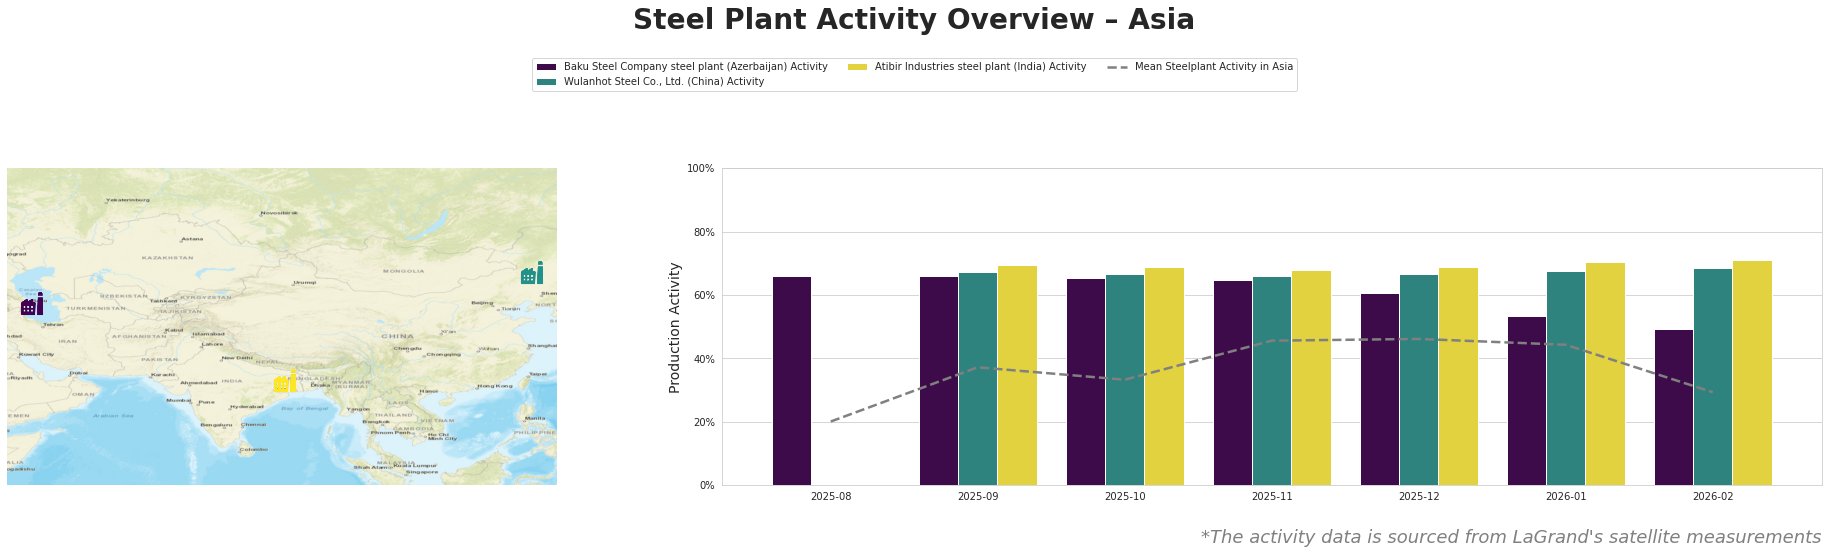Click the lone purple bar for 2025-08
Viewport: 1828px width, 554px height.
[792, 381]
